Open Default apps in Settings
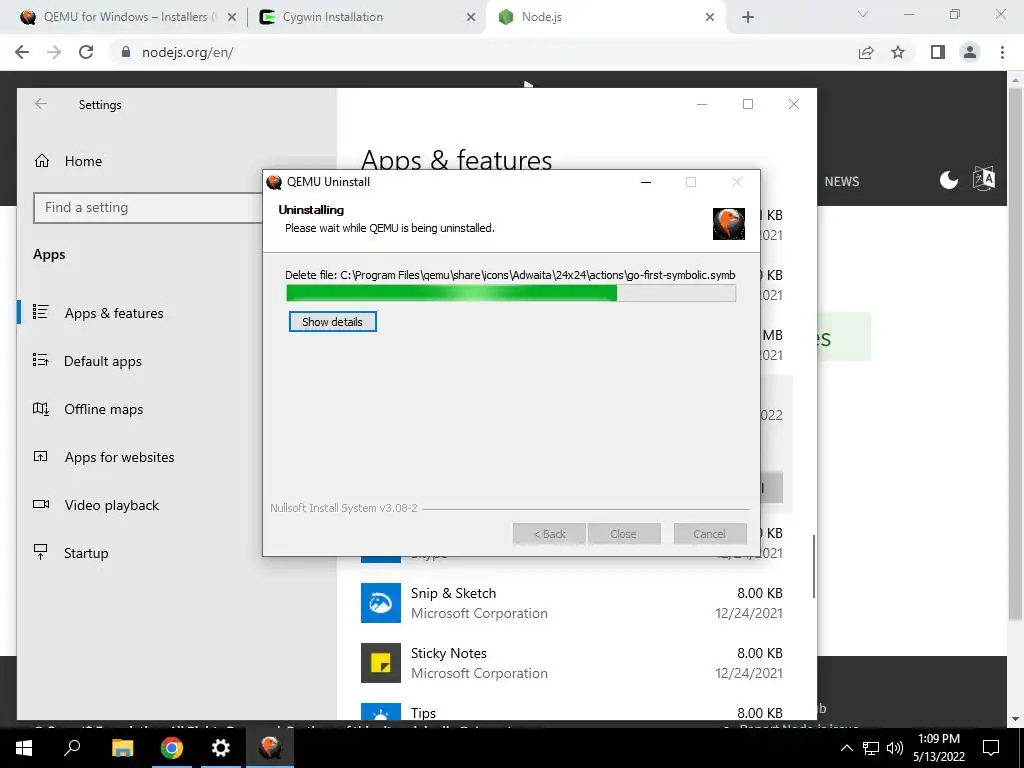Image resolution: width=1024 pixels, height=768 pixels. click(x=103, y=361)
